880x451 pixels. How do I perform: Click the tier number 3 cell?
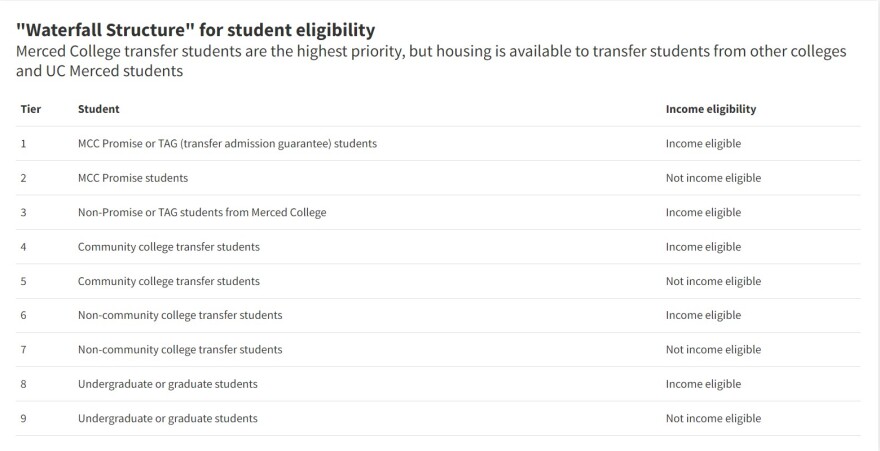(x=24, y=213)
